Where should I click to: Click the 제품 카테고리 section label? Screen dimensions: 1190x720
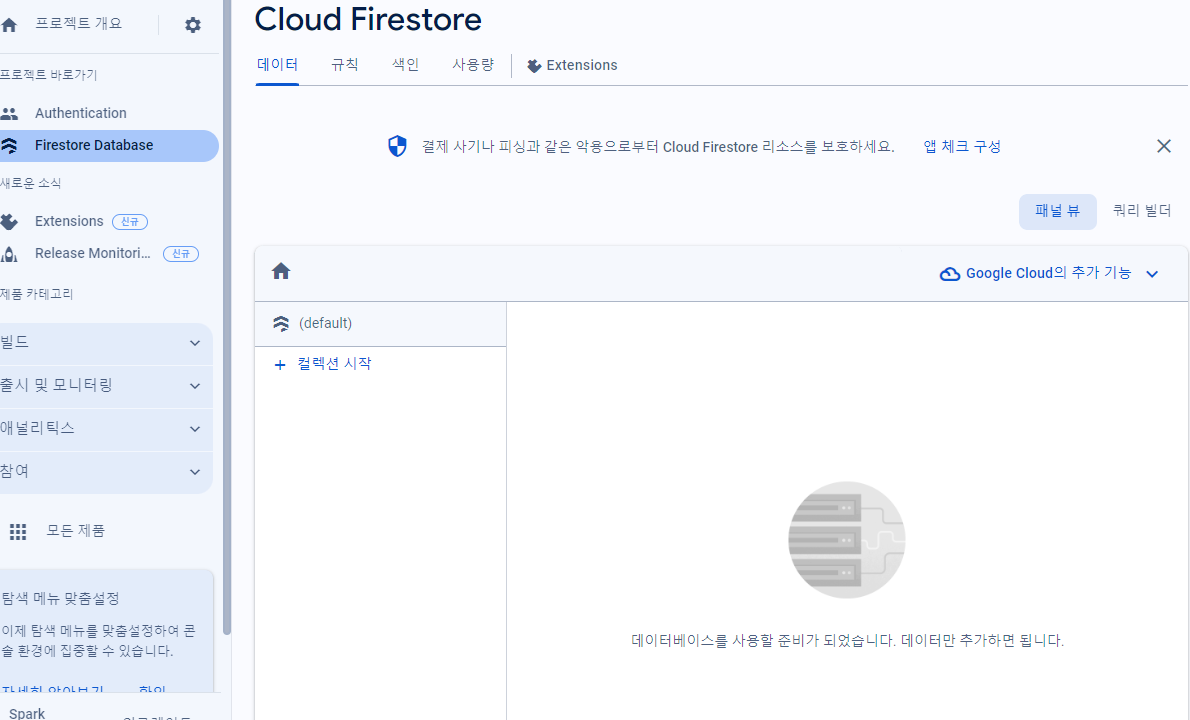click(36, 294)
